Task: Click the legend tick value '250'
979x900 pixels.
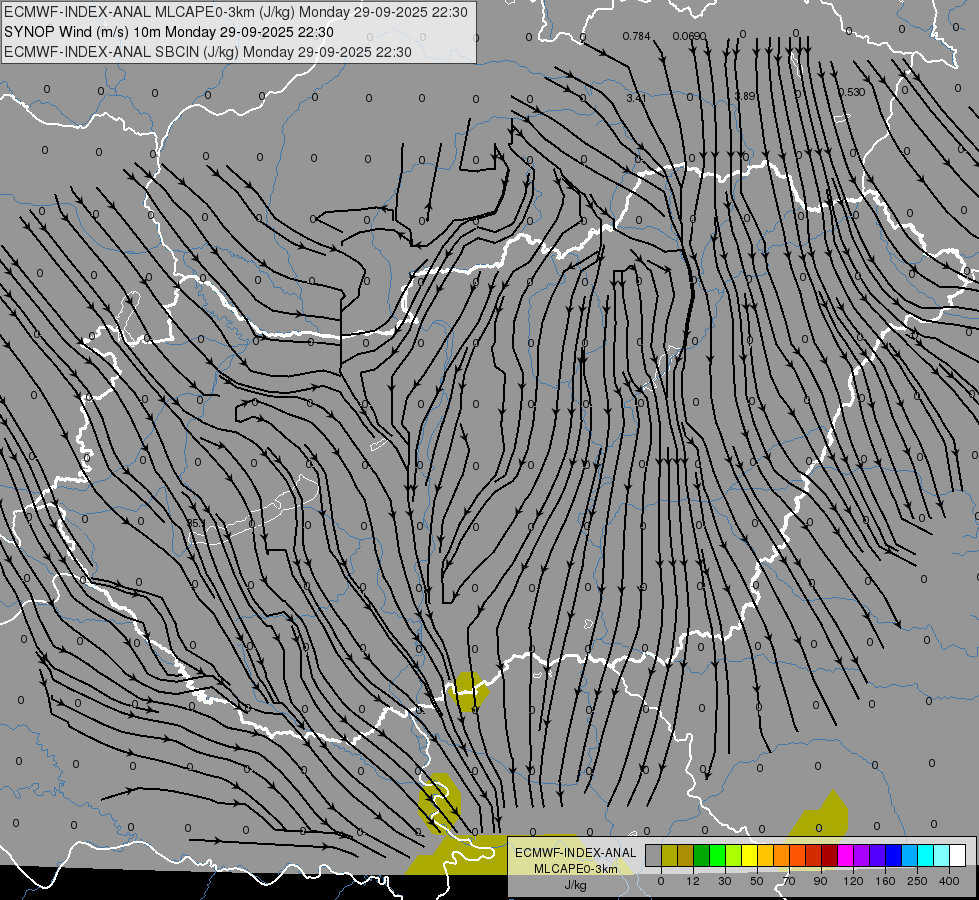Action: coord(917,881)
